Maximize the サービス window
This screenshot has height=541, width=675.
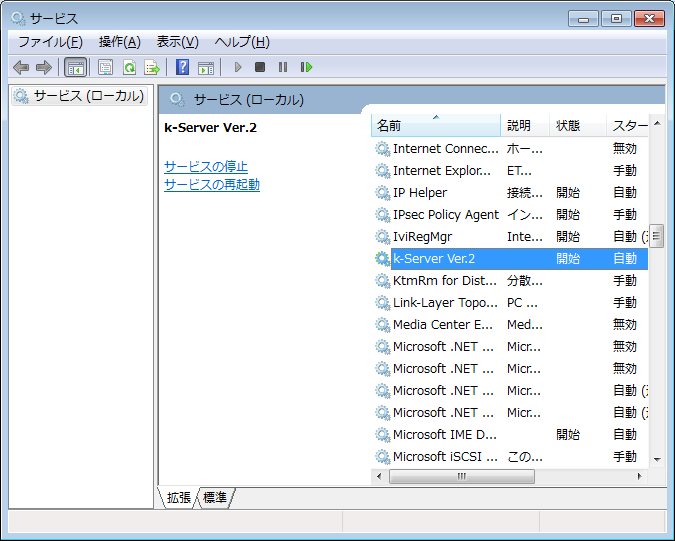tap(616, 19)
